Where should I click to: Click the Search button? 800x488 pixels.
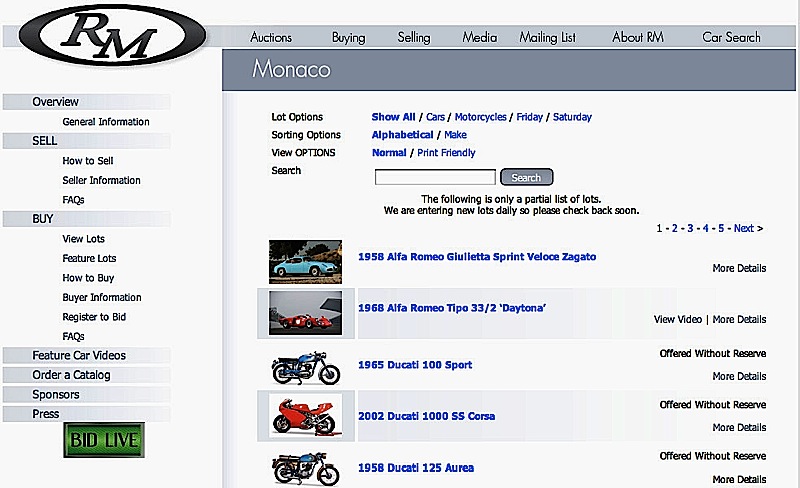coord(526,177)
